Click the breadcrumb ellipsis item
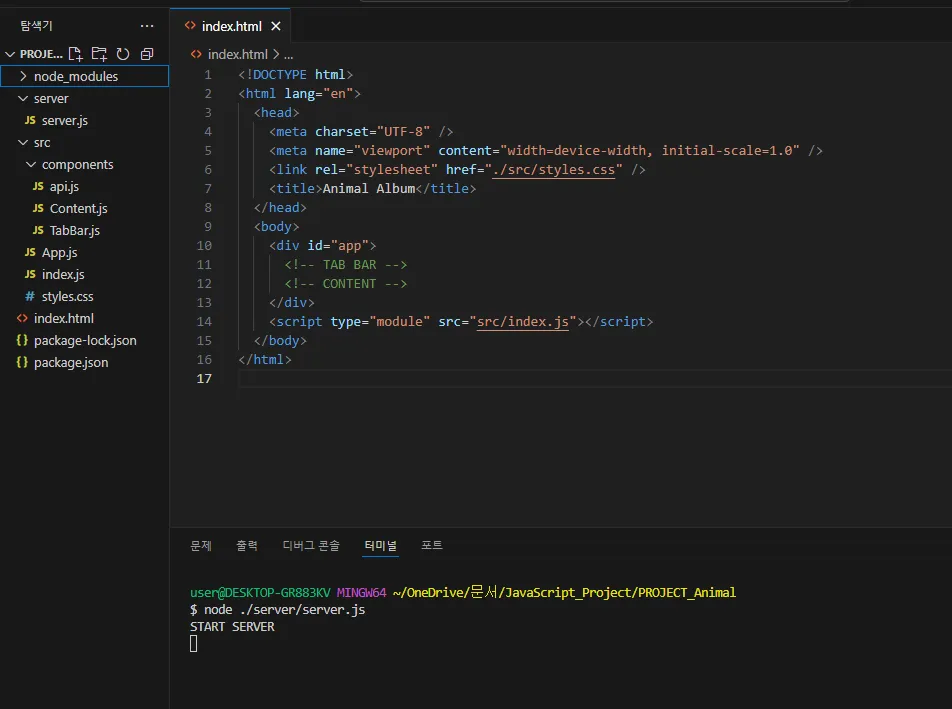 pyautogui.click(x=288, y=55)
